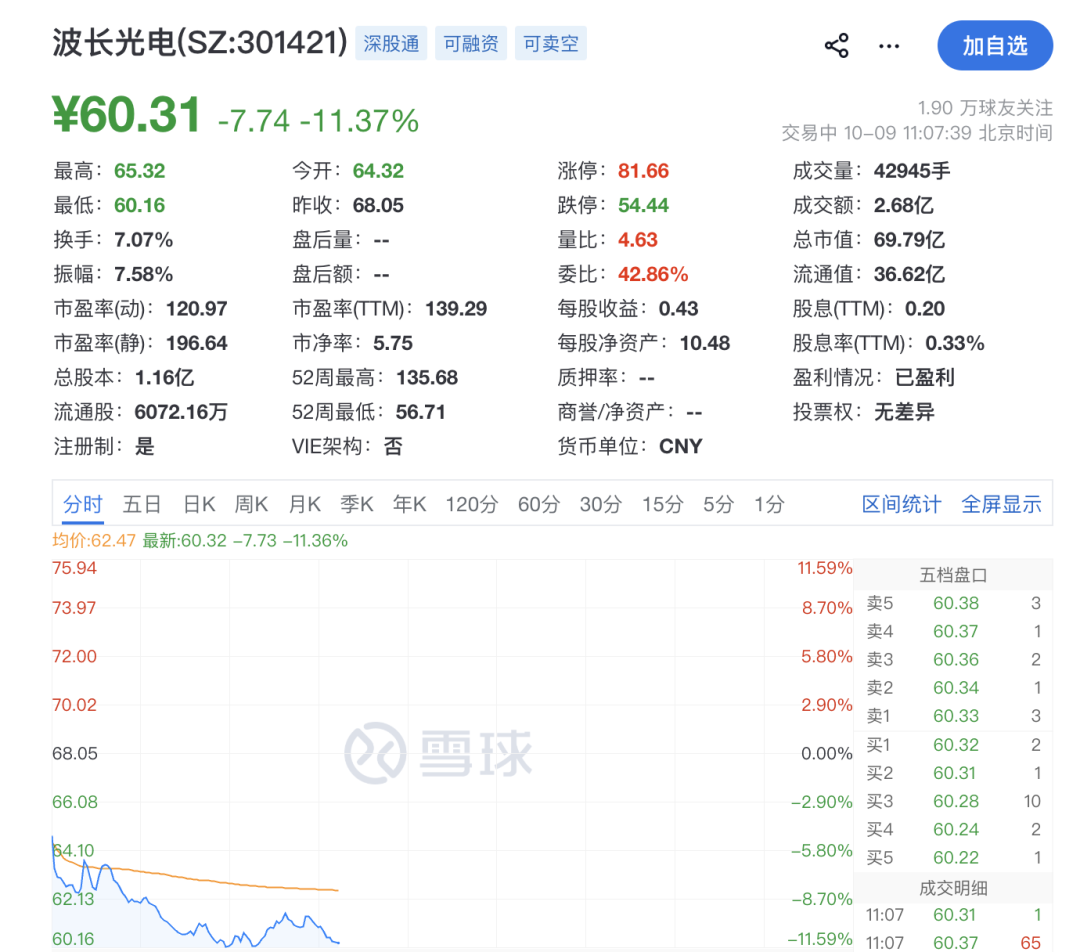Viewport: 1080px width, 952px height.
Task: Open the three-dots more menu
Action: 889,46
